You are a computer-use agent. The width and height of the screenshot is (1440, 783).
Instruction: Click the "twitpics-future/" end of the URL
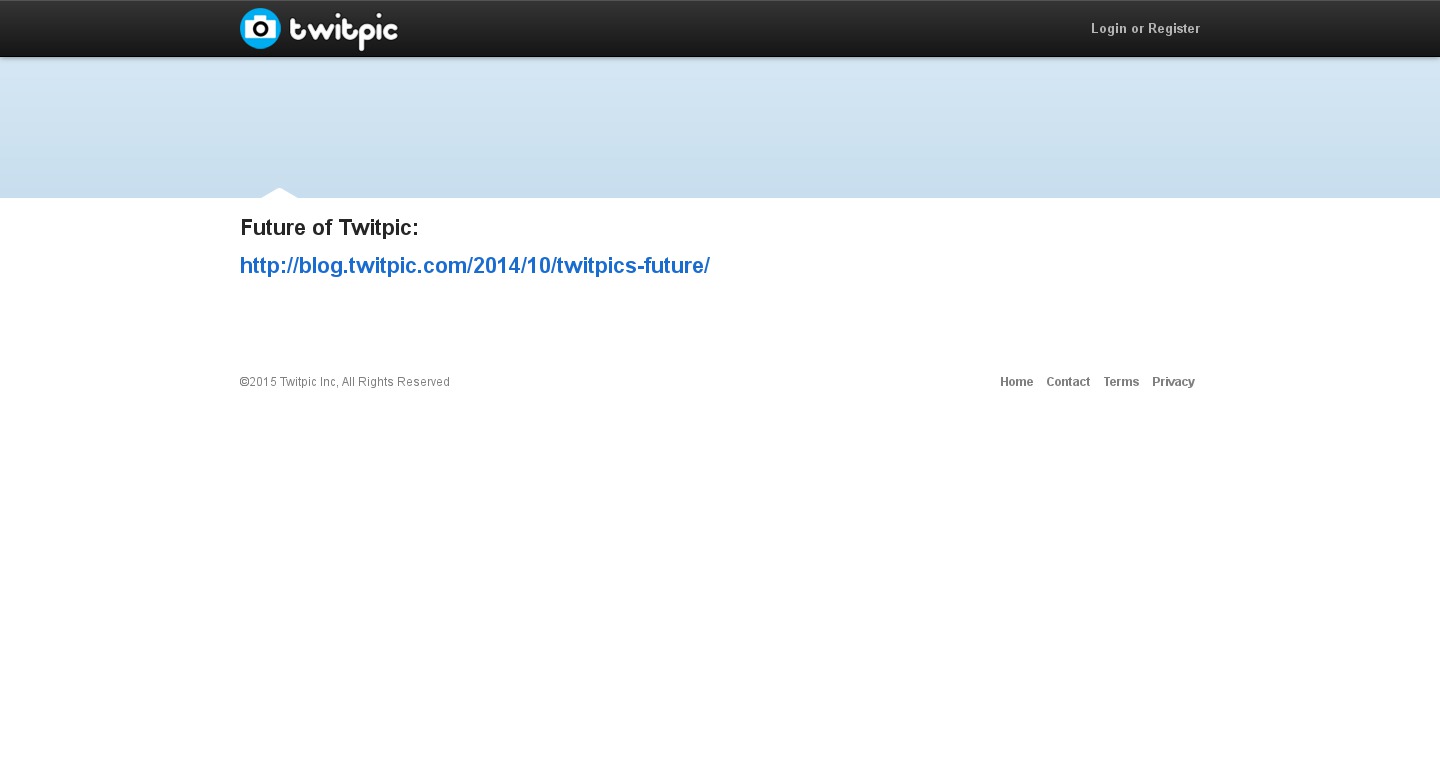pos(632,266)
